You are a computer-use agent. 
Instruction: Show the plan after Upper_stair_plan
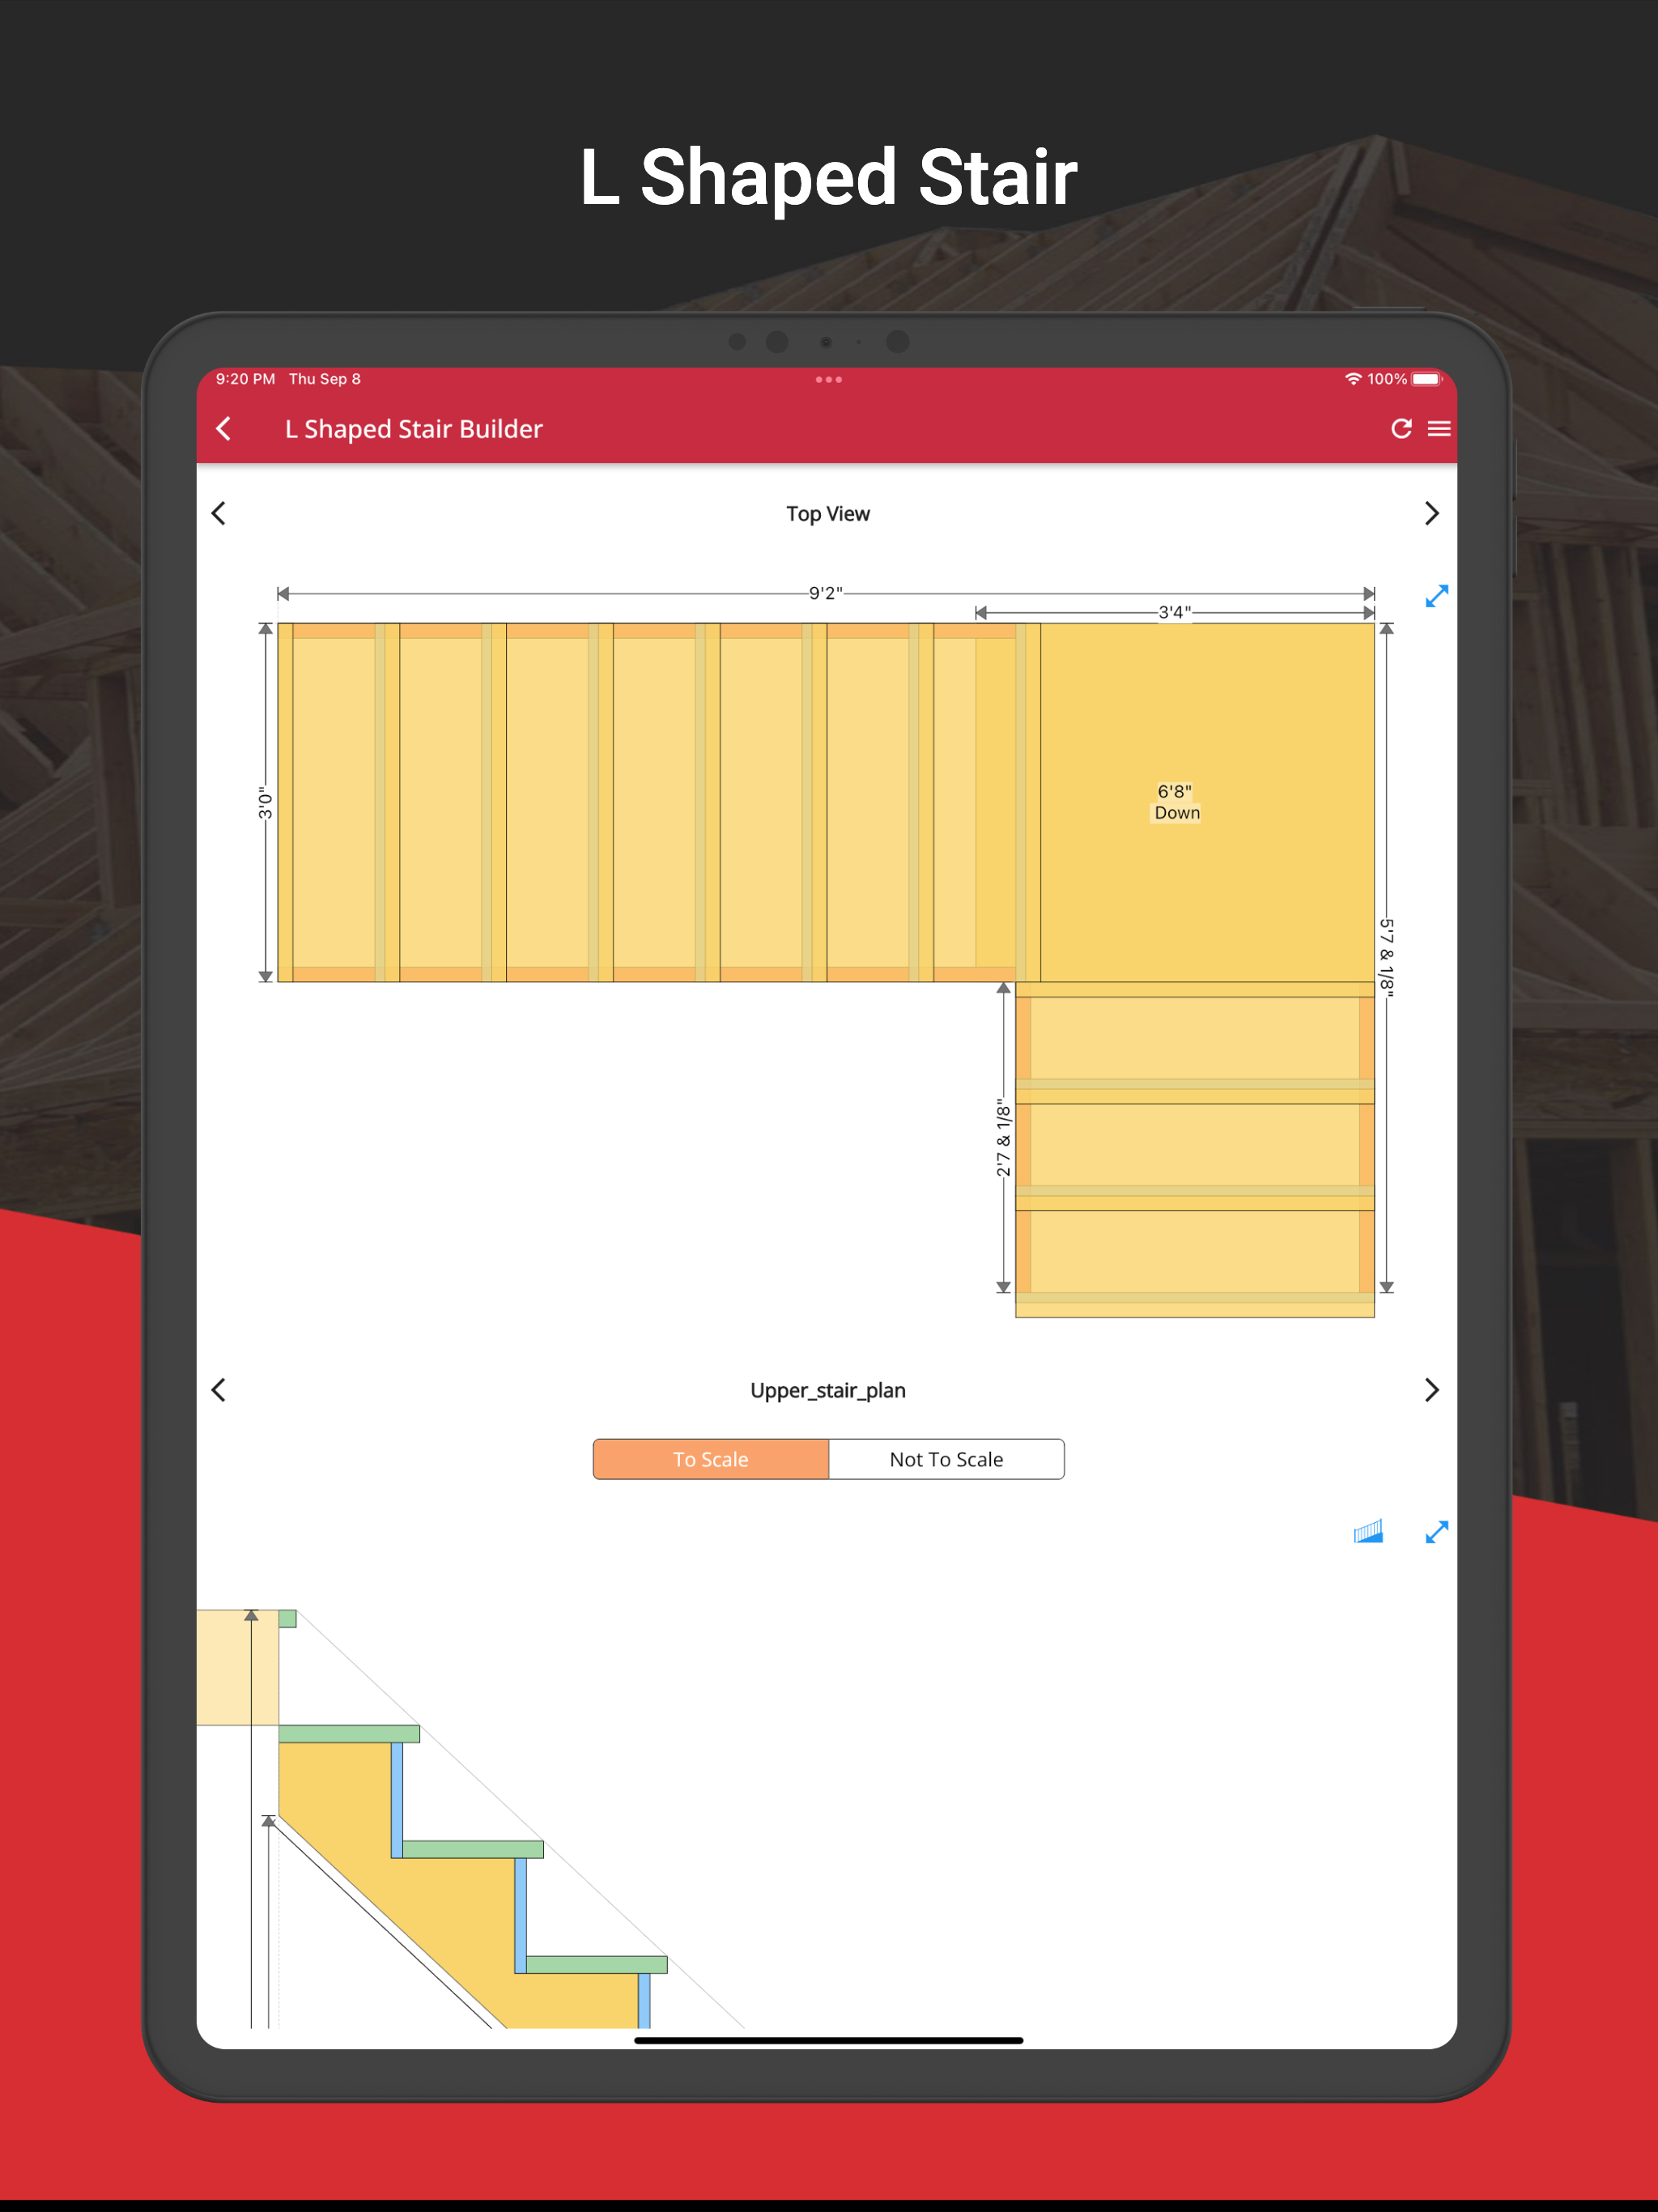click(x=1431, y=1390)
